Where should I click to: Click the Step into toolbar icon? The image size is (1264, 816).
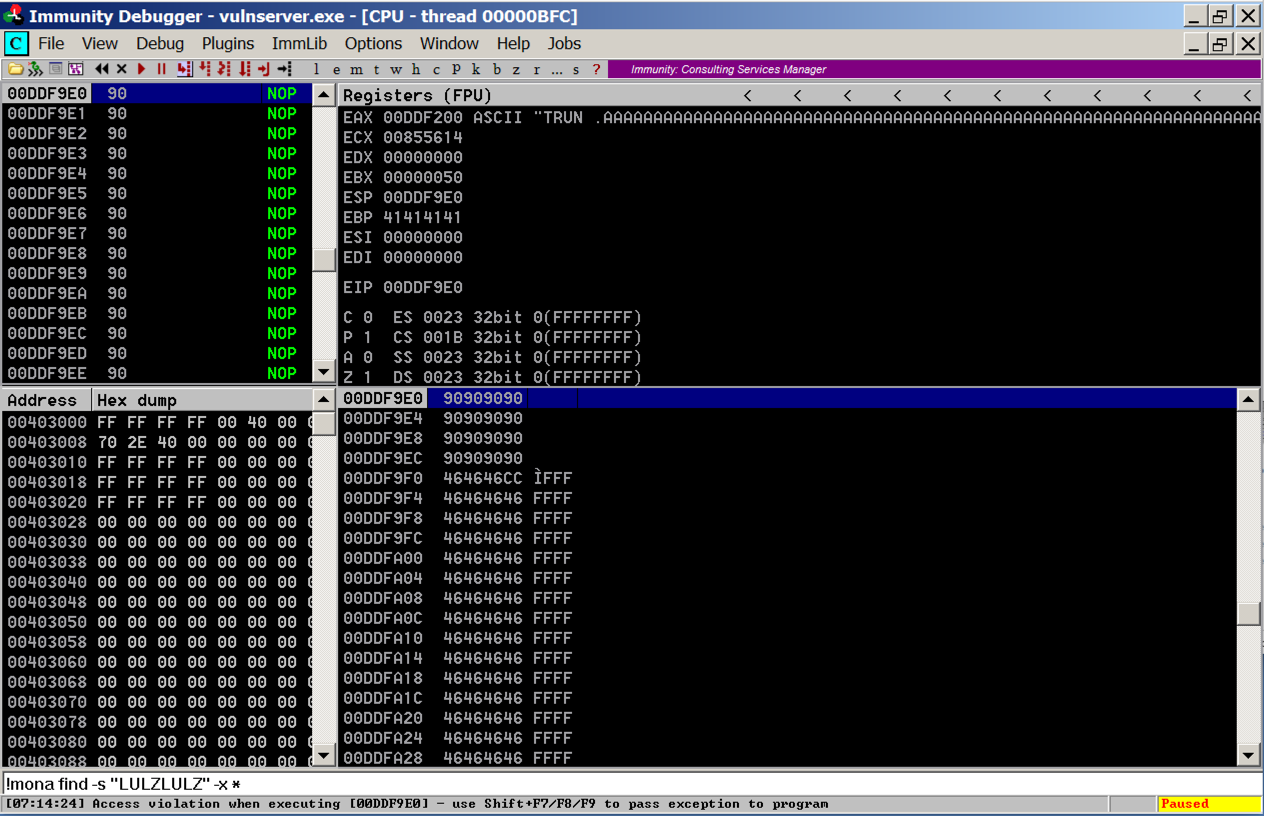(183, 69)
